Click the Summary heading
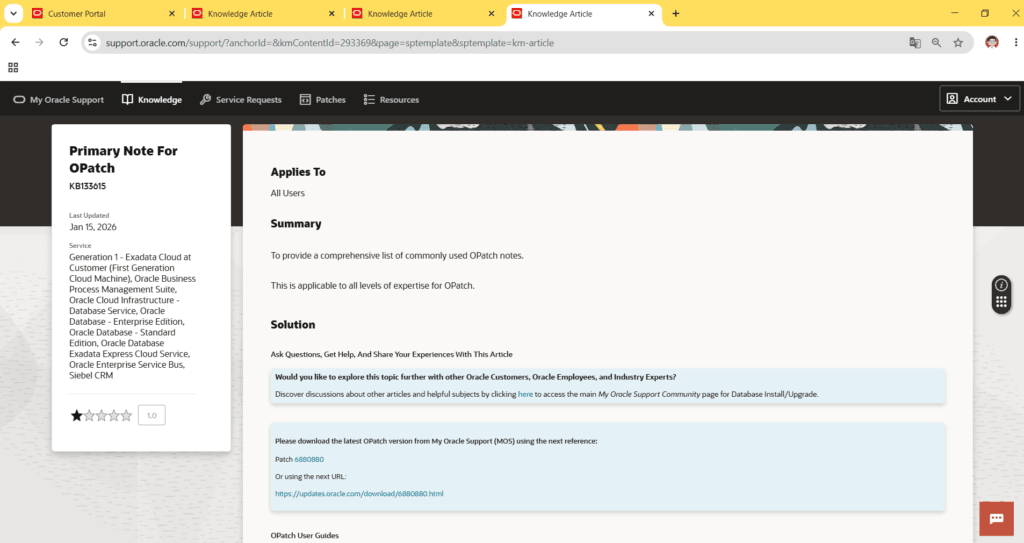Viewport: 1024px width, 543px height. (x=296, y=223)
